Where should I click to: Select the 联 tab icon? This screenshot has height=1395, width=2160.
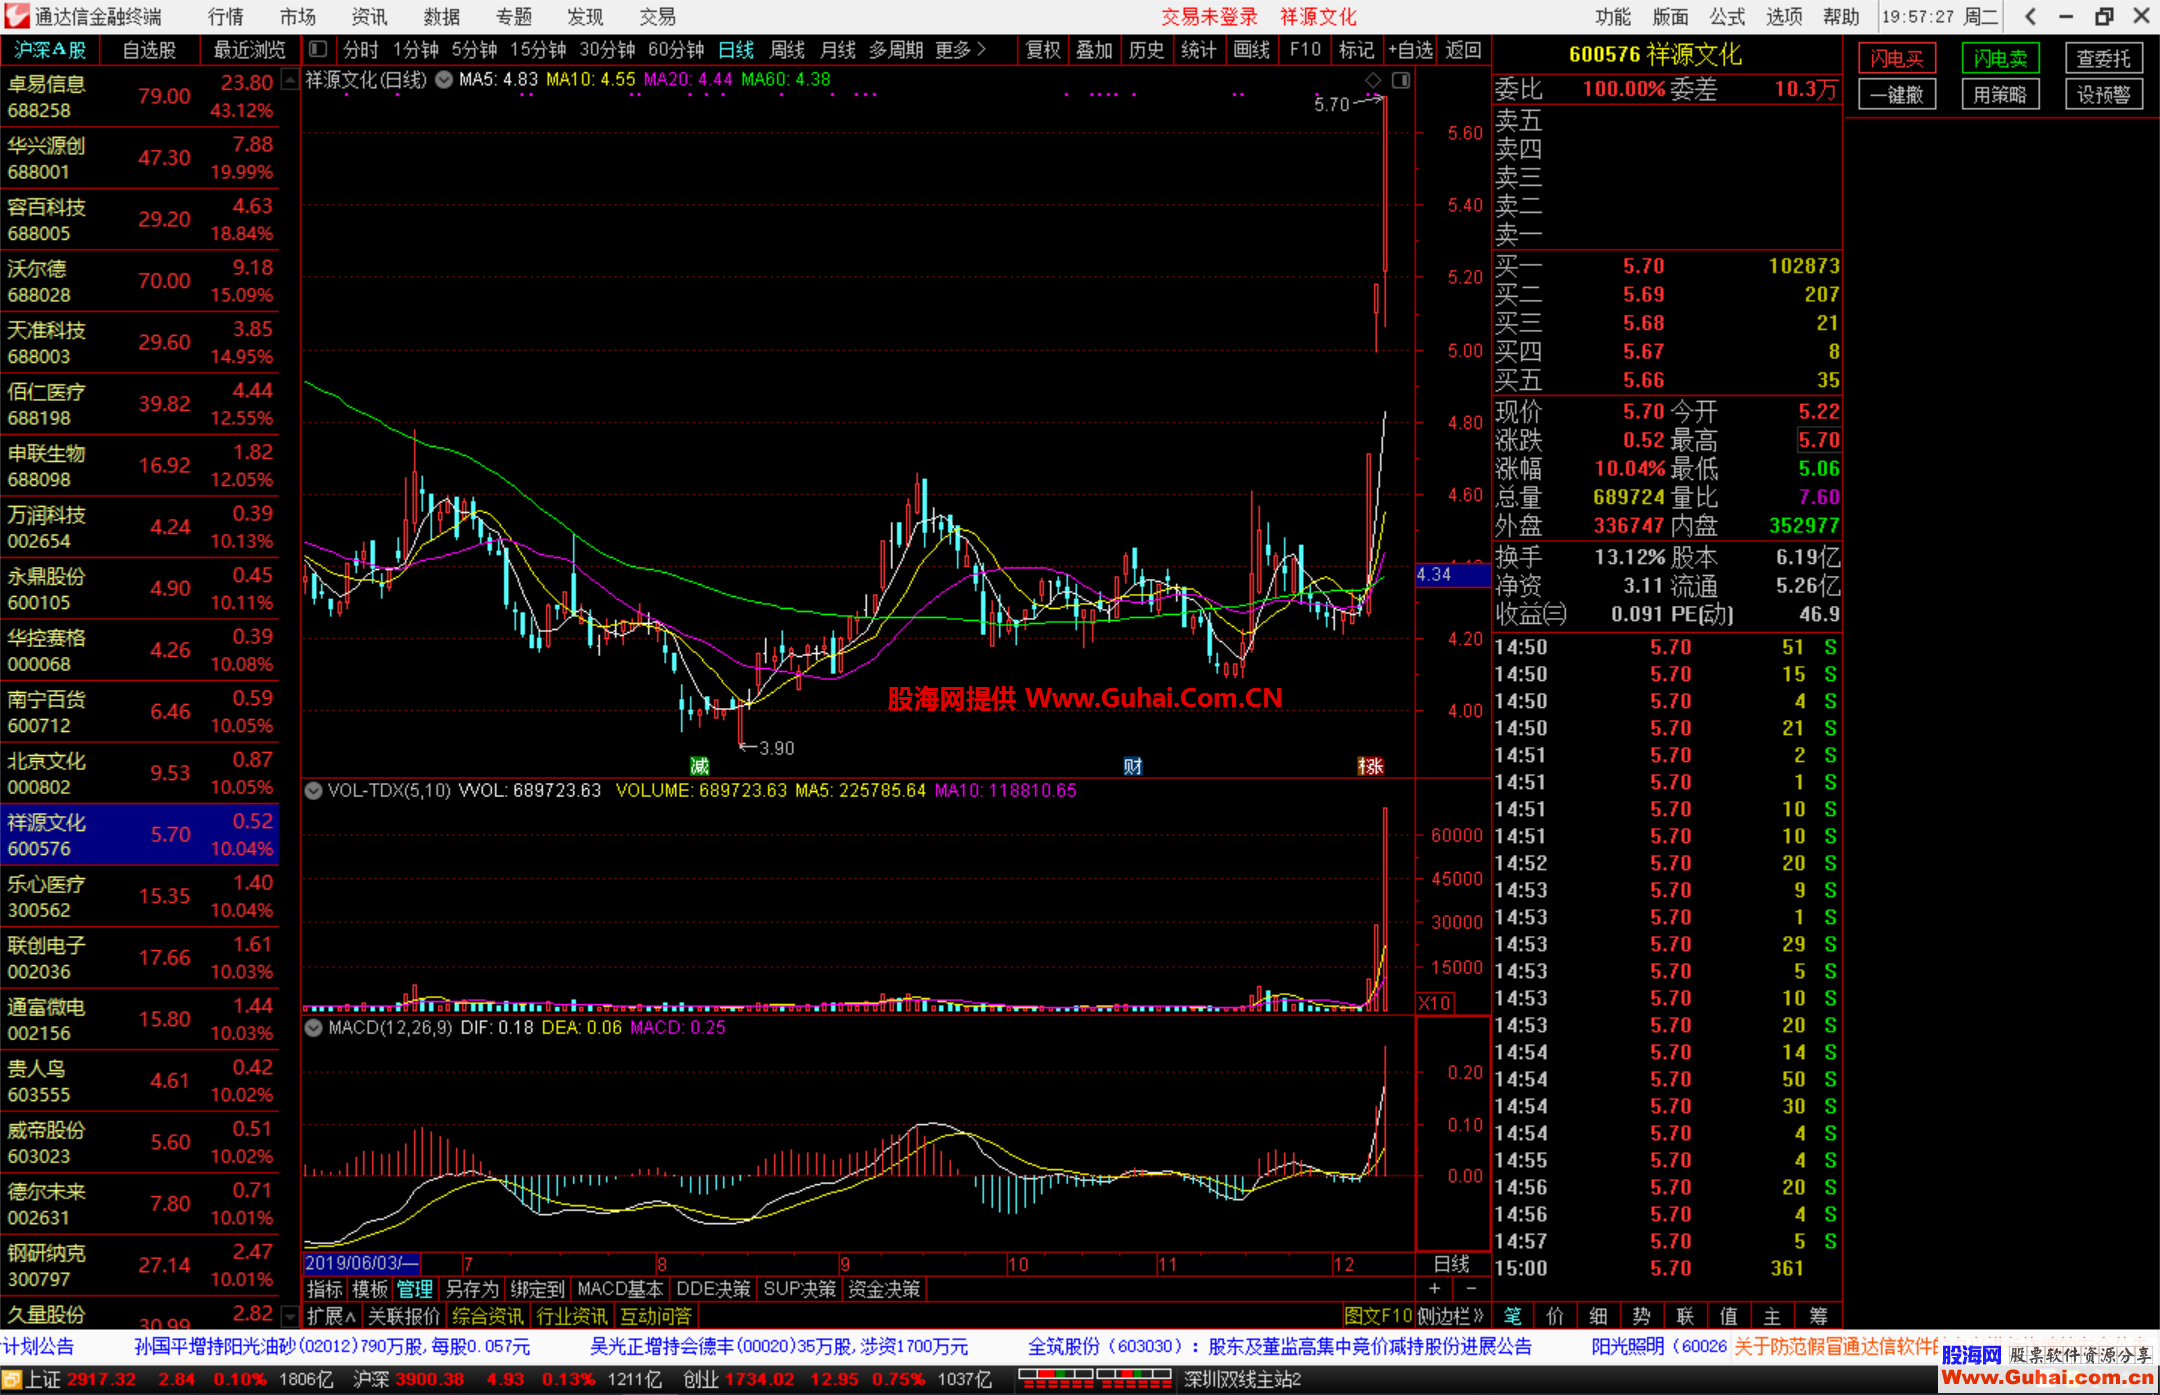click(x=1686, y=1316)
